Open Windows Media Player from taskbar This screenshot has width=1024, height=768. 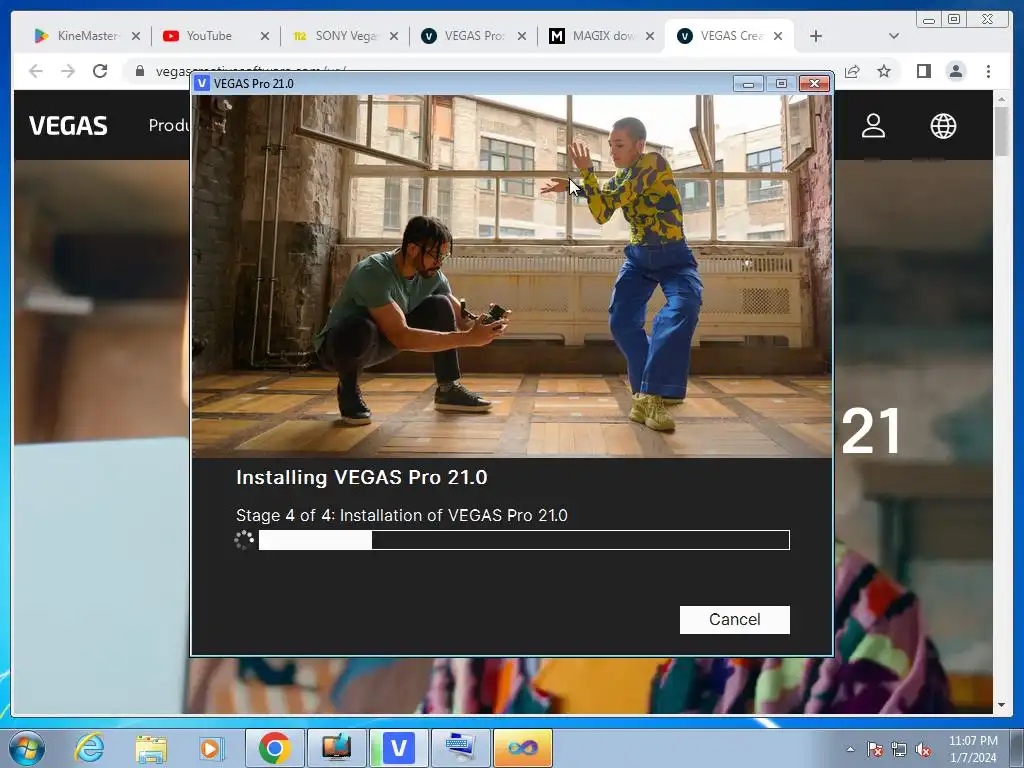coord(211,748)
